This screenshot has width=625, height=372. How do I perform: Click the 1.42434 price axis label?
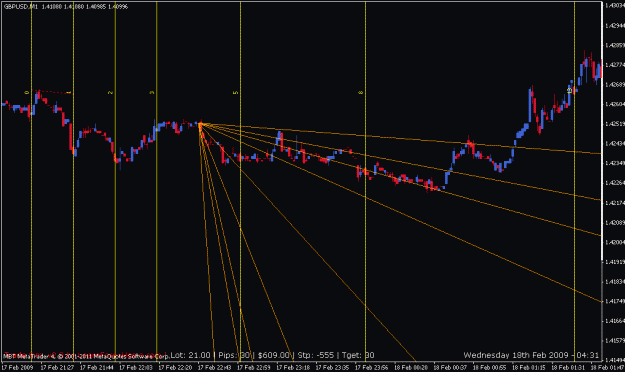pos(615,143)
